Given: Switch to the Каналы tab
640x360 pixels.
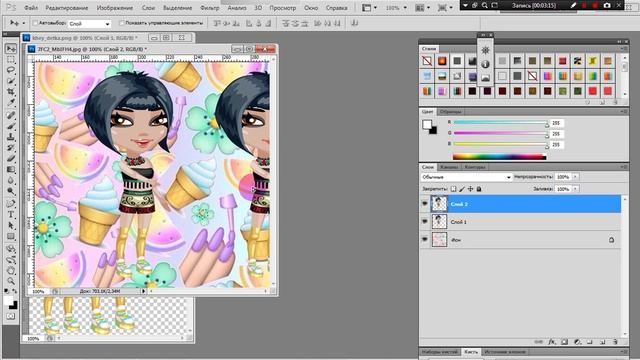Looking at the screenshot, I should point(449,167).
